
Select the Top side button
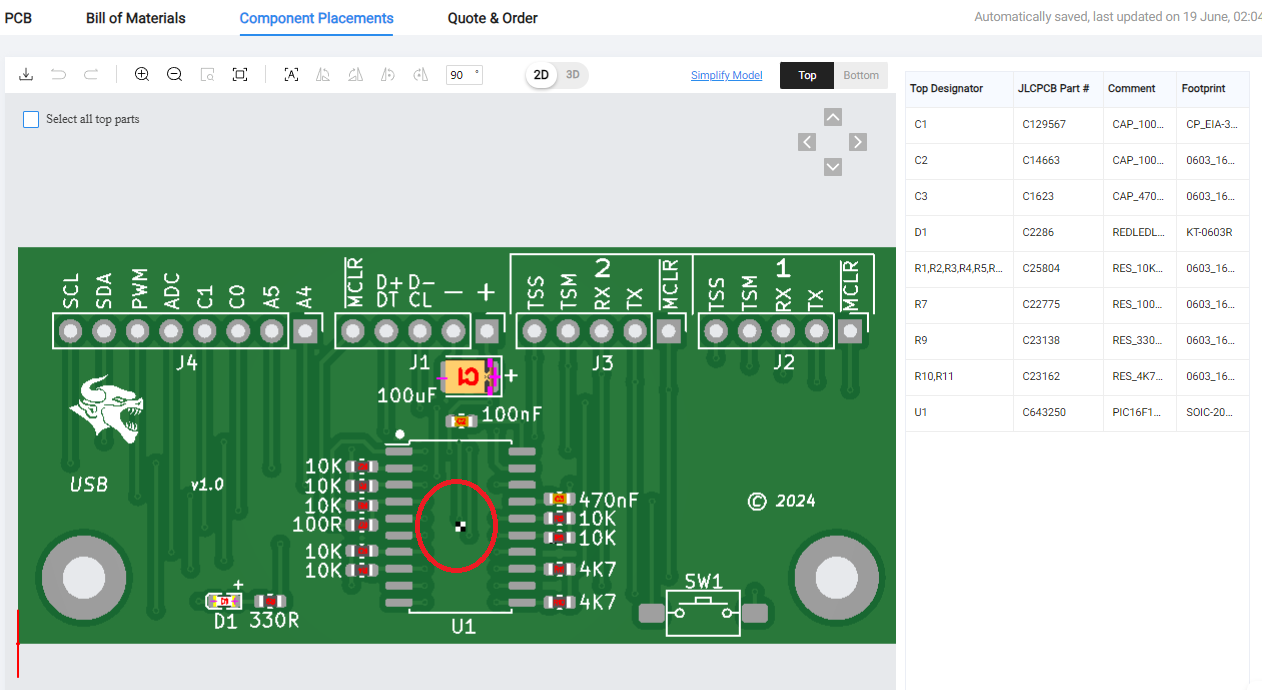(807, 75)
